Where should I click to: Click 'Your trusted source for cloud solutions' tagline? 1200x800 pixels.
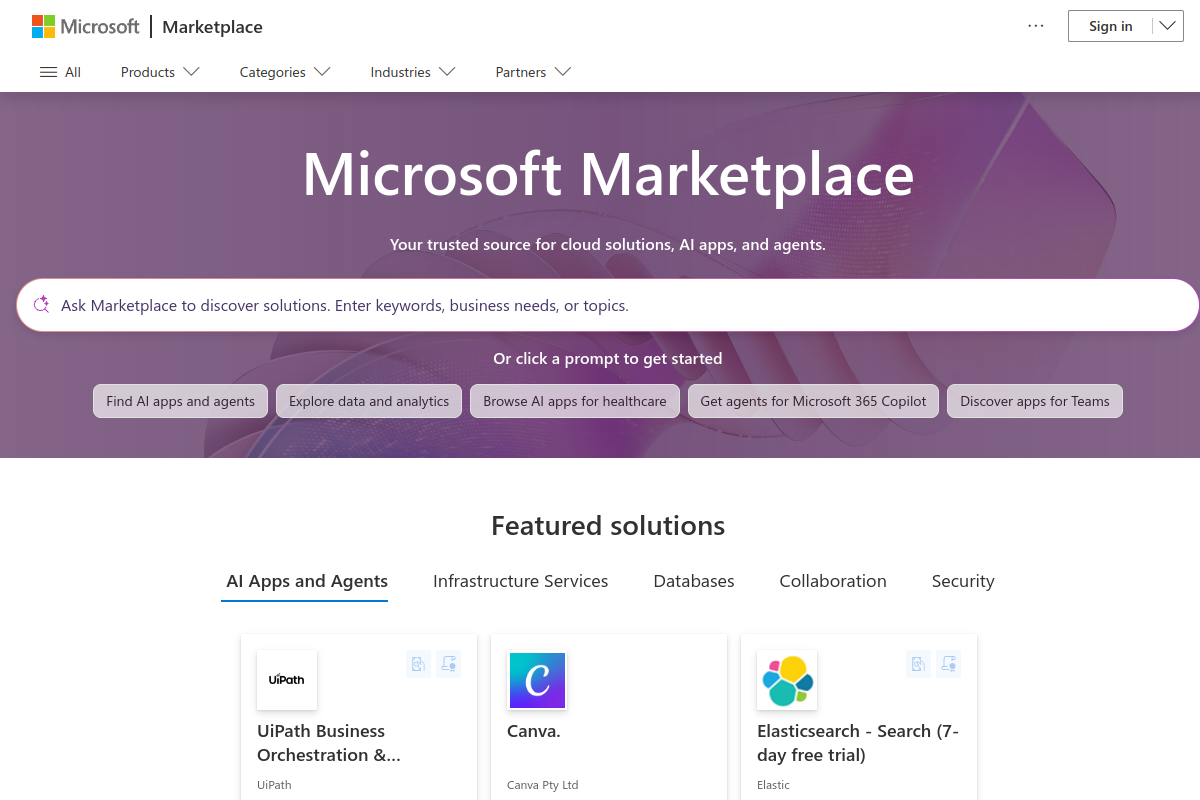(x=608, y=244)
